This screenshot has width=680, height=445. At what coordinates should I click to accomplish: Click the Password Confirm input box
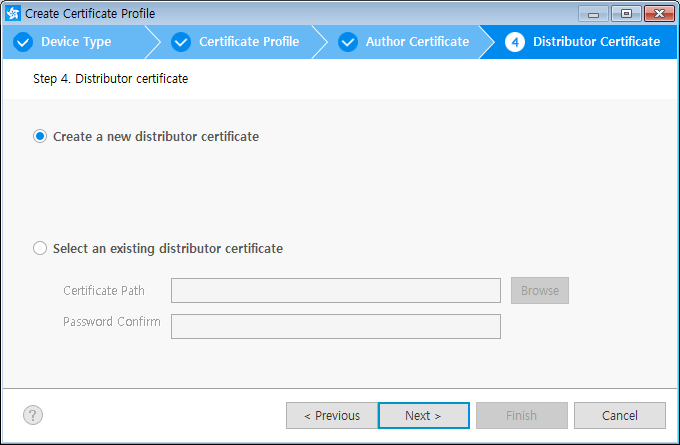[335, 327]
